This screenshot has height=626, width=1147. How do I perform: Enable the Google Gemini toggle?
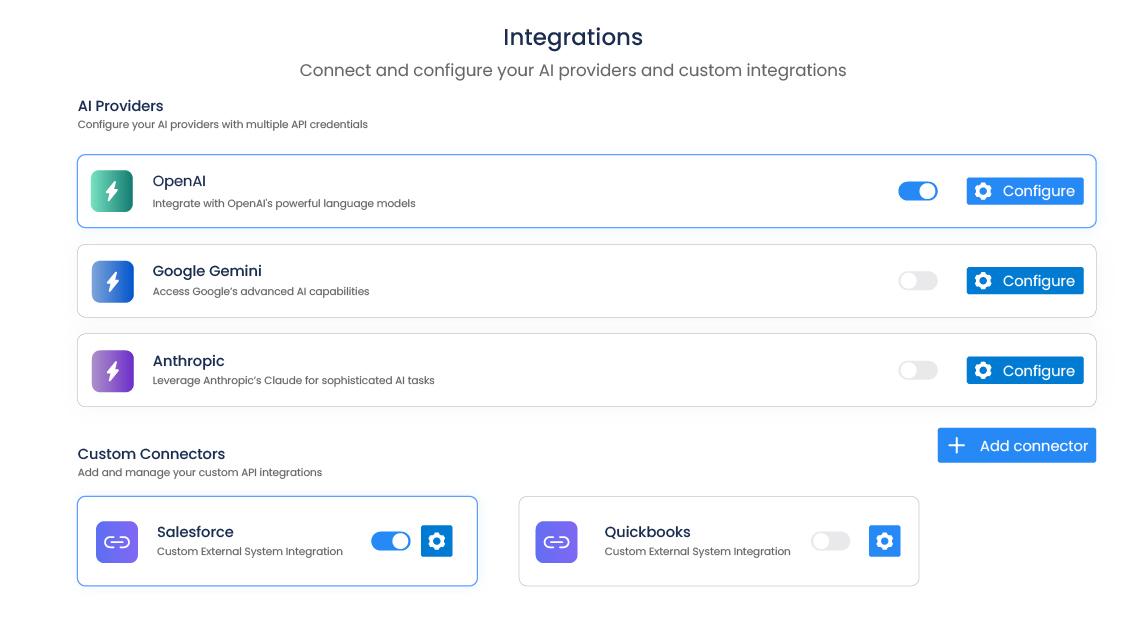pos(918,281)
